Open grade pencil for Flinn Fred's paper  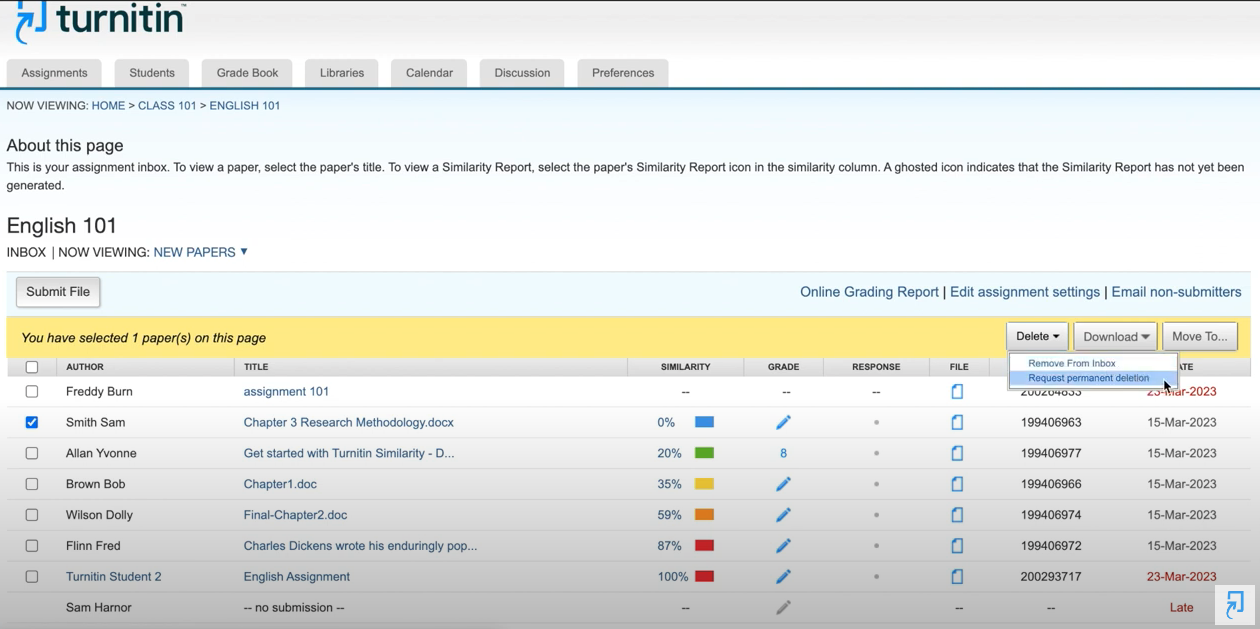[x=783, y=546]
